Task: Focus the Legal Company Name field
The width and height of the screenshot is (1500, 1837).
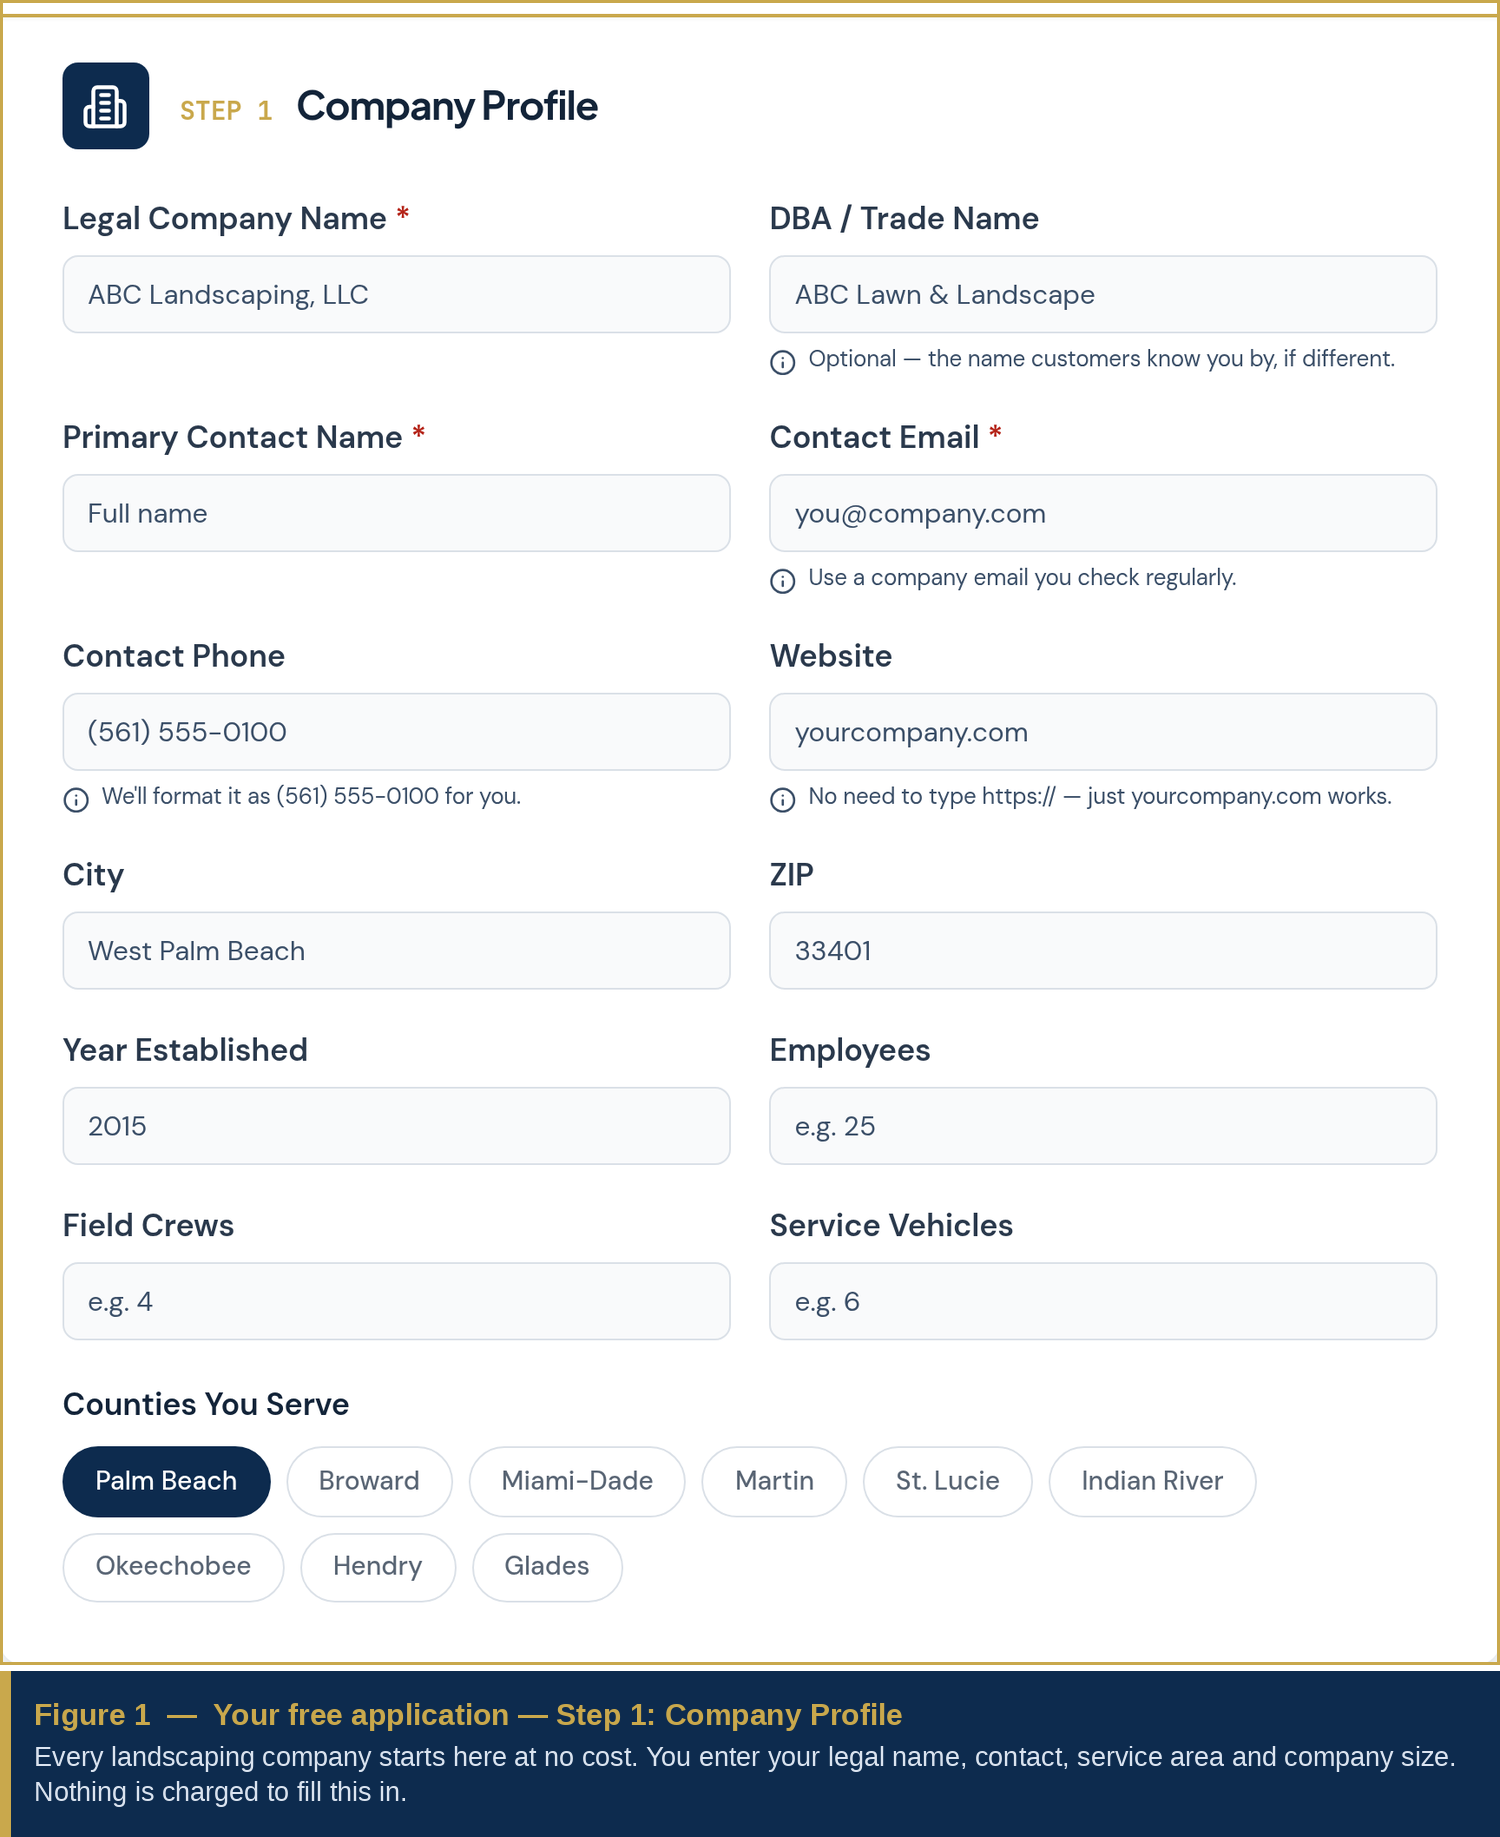Action: tap(396, 294)
